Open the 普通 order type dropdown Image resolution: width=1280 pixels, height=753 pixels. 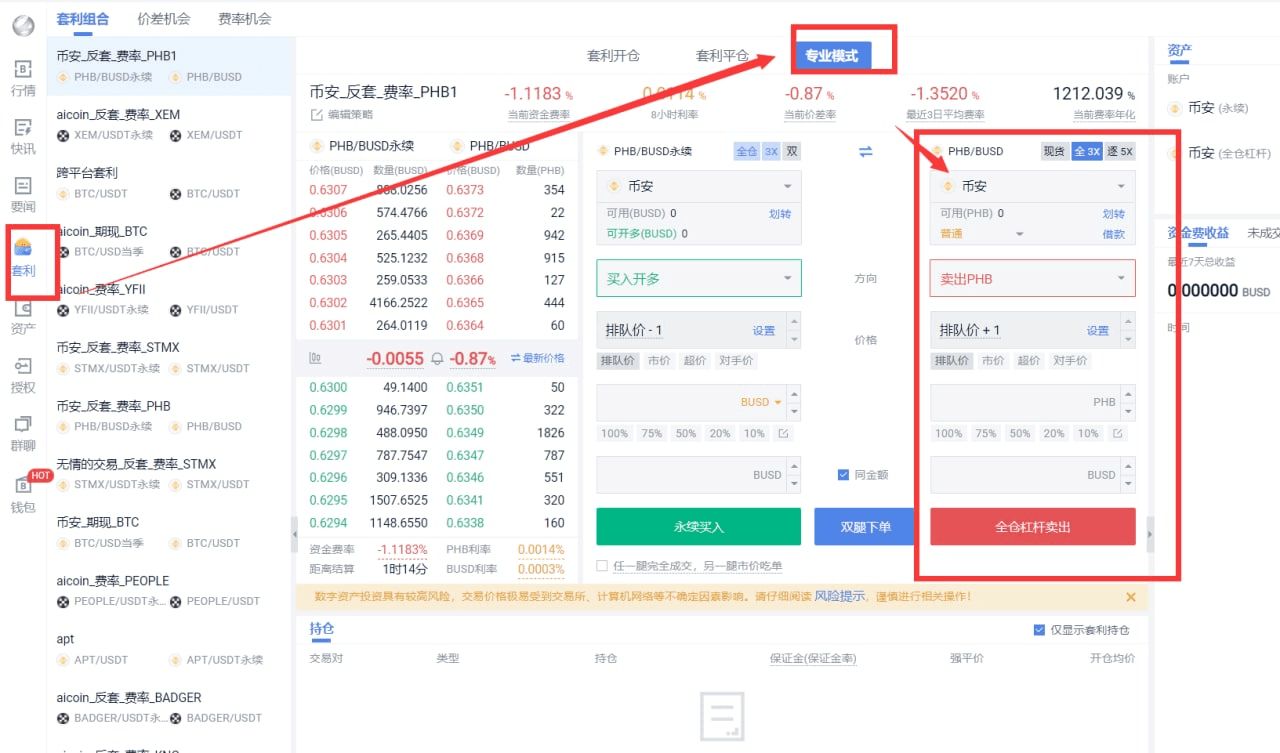click(982, 234)
